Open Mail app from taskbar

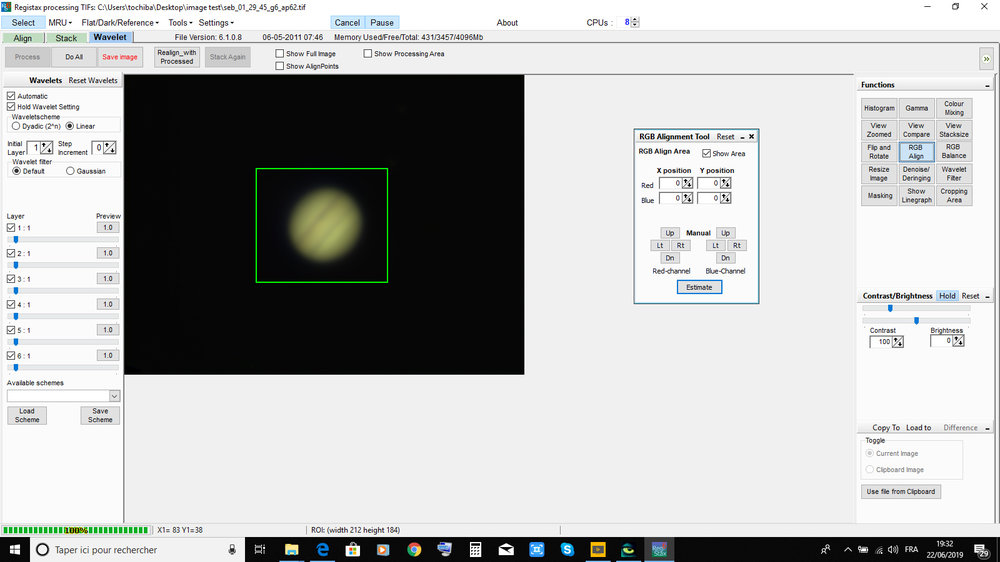pos(506,549)
